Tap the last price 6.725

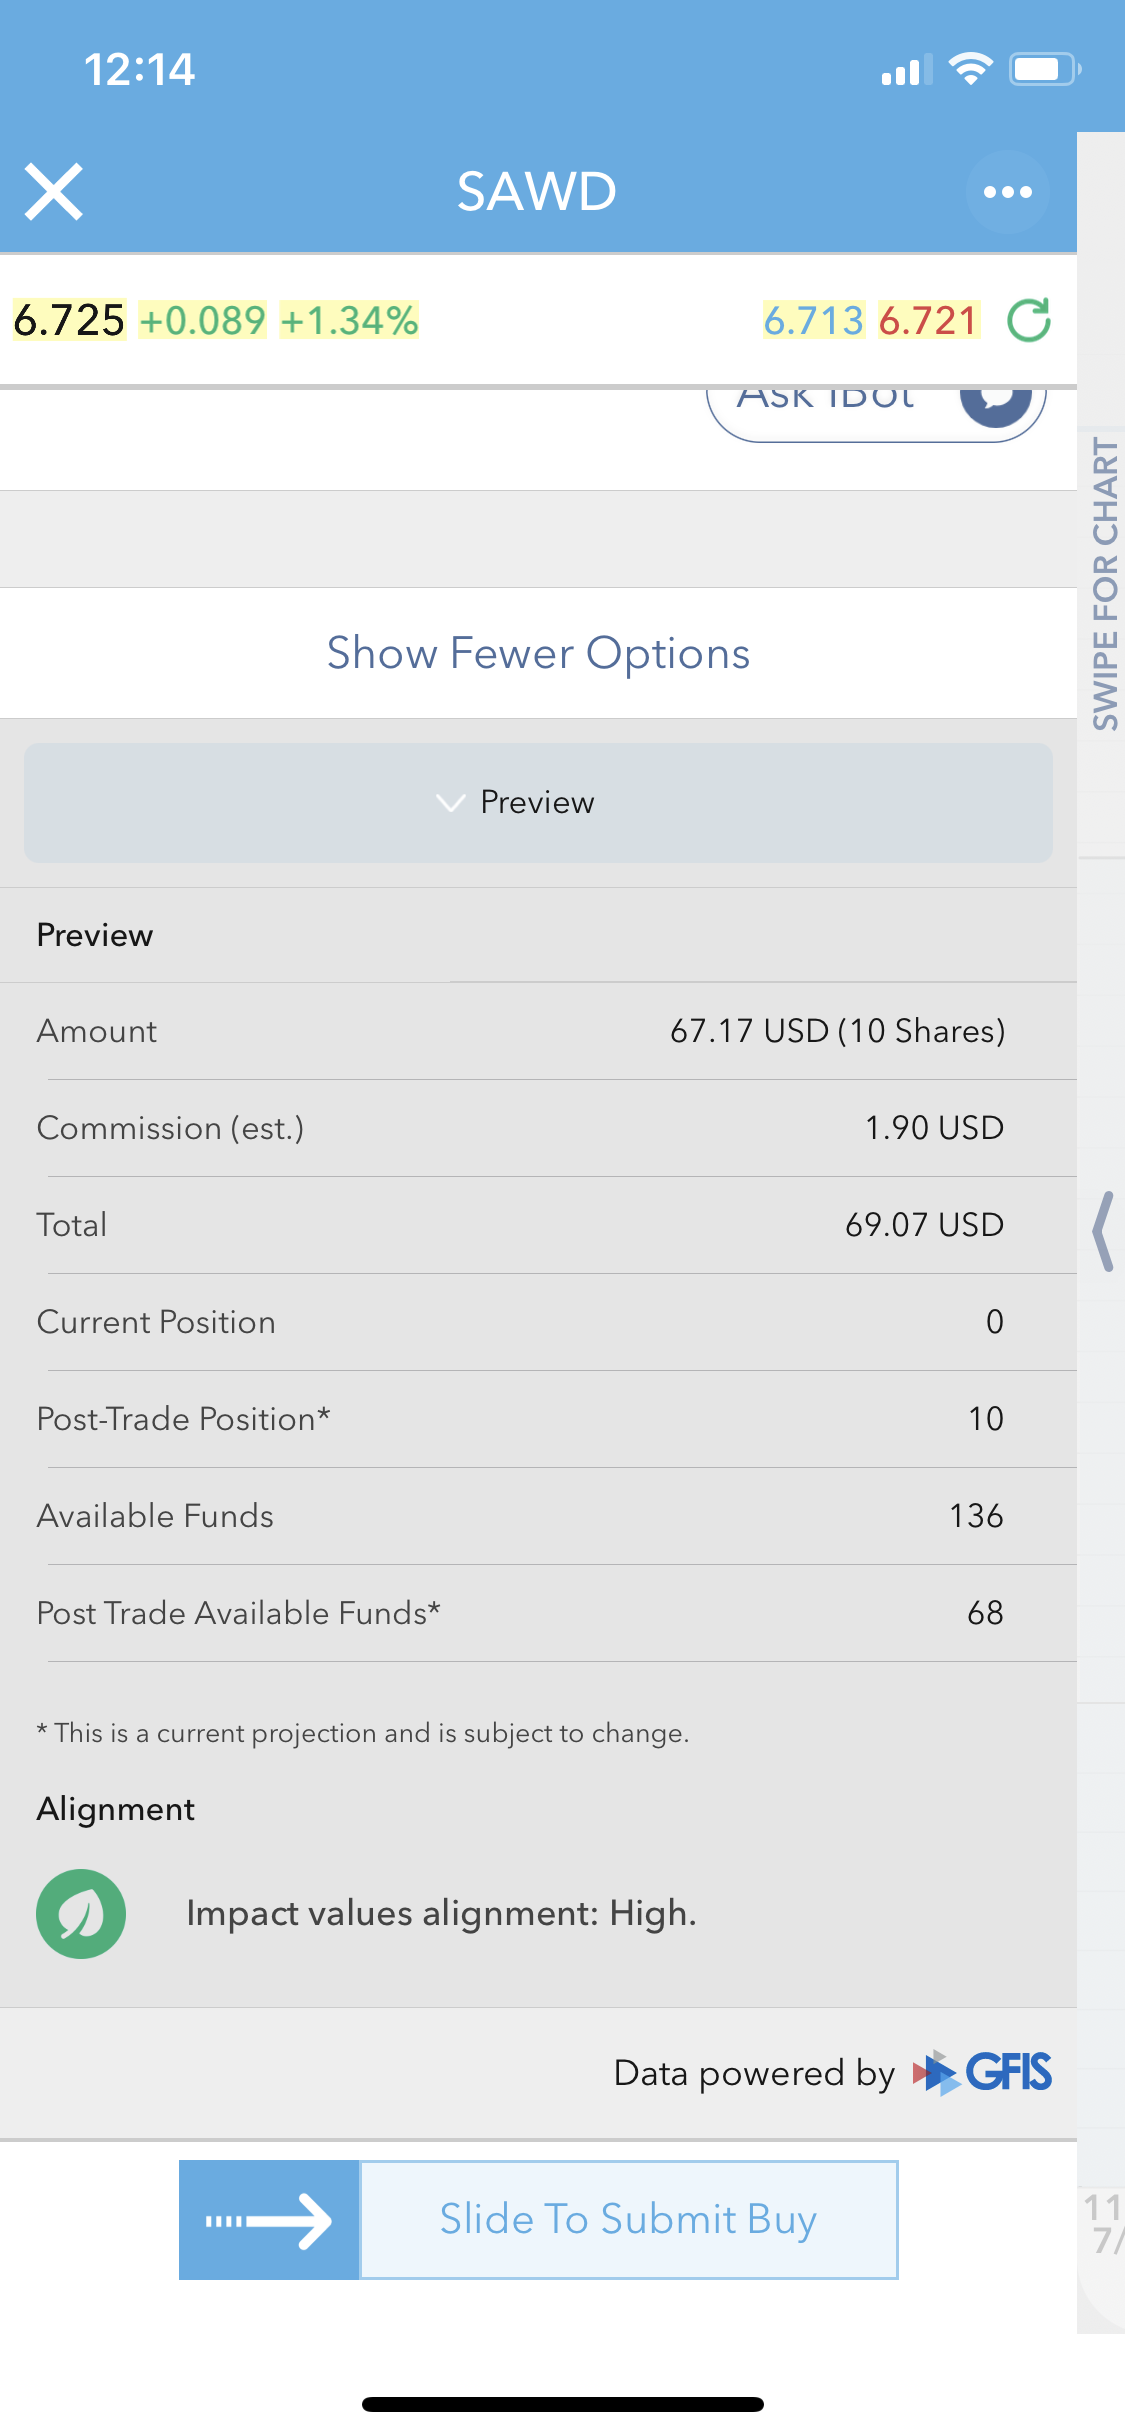[69, 320]
